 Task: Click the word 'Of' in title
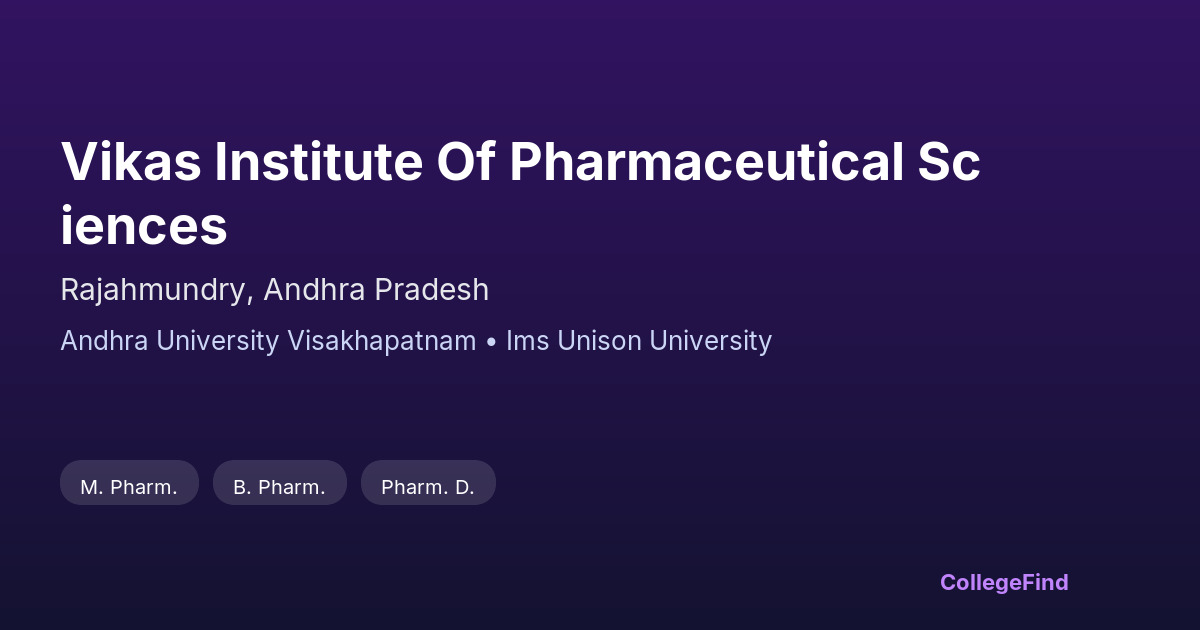[x=465, y=161]
